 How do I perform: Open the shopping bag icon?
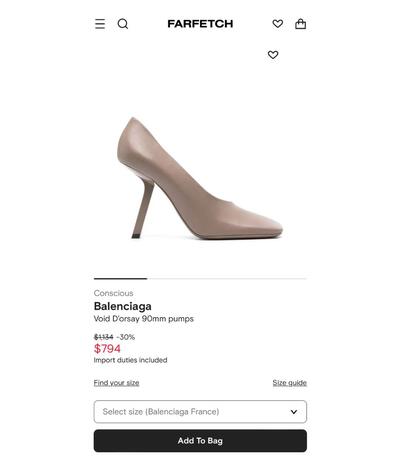(301, 24)
